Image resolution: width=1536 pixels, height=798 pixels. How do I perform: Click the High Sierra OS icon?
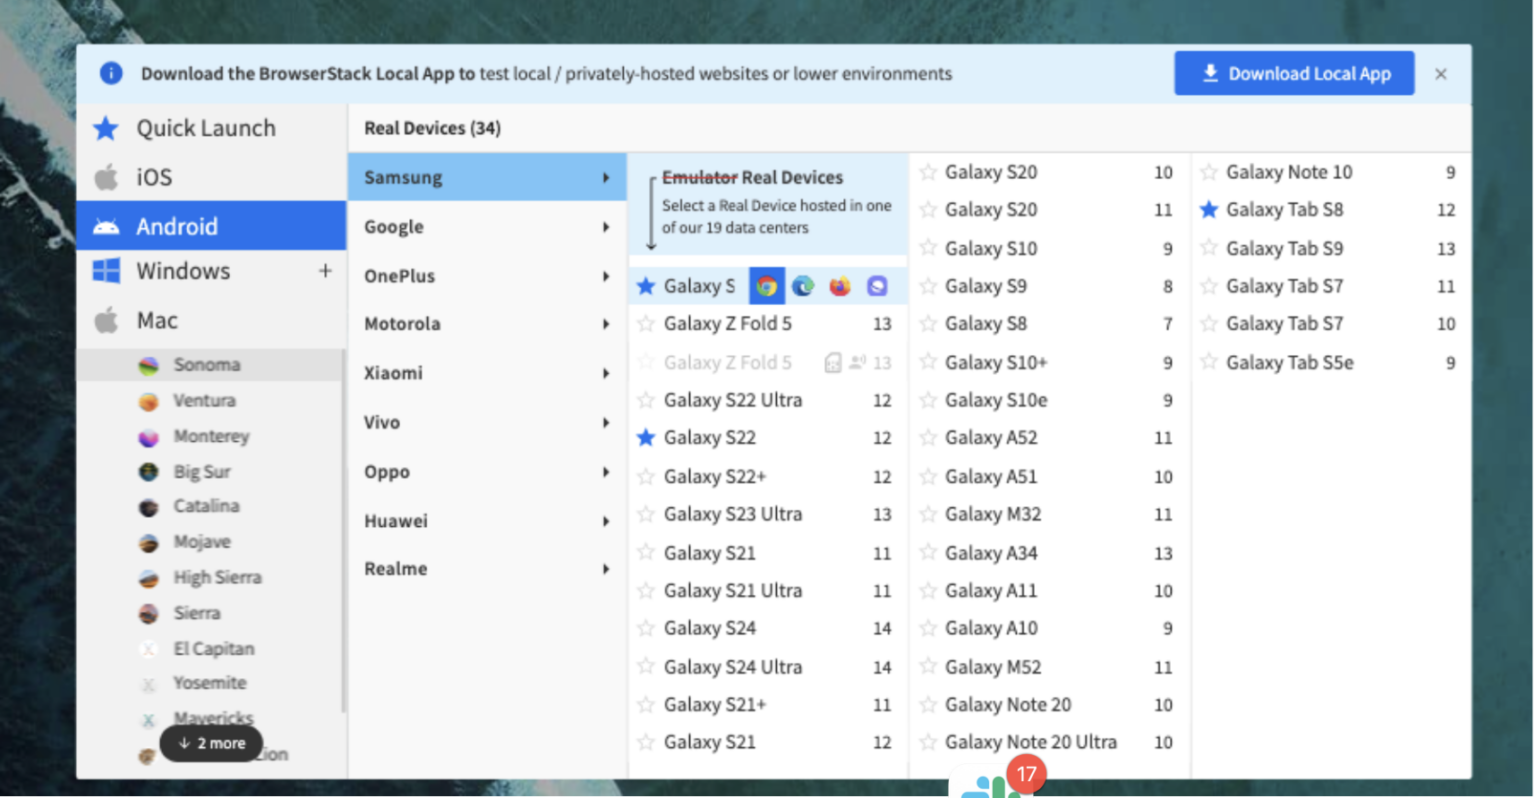148,578
